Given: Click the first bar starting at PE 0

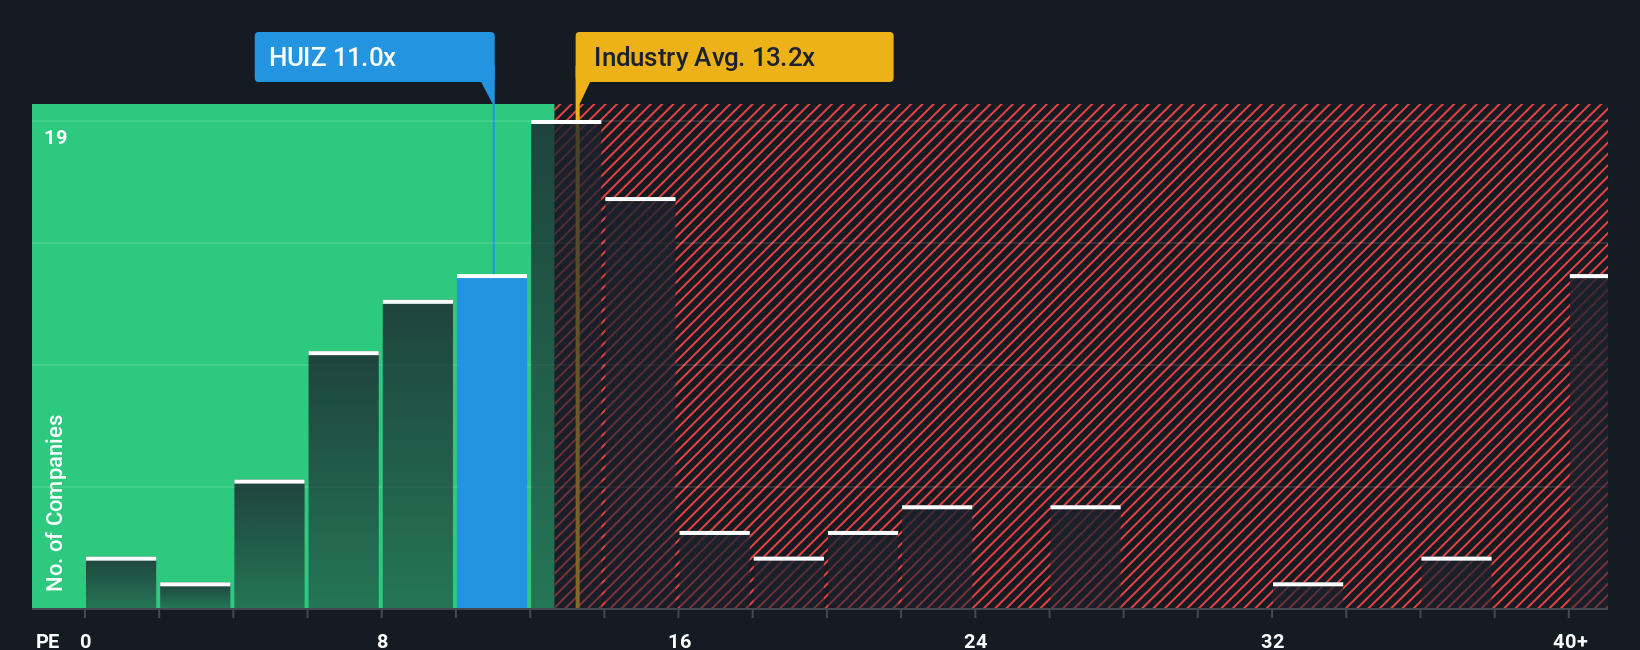Looking at the screenshot, I should pos(121,583).
